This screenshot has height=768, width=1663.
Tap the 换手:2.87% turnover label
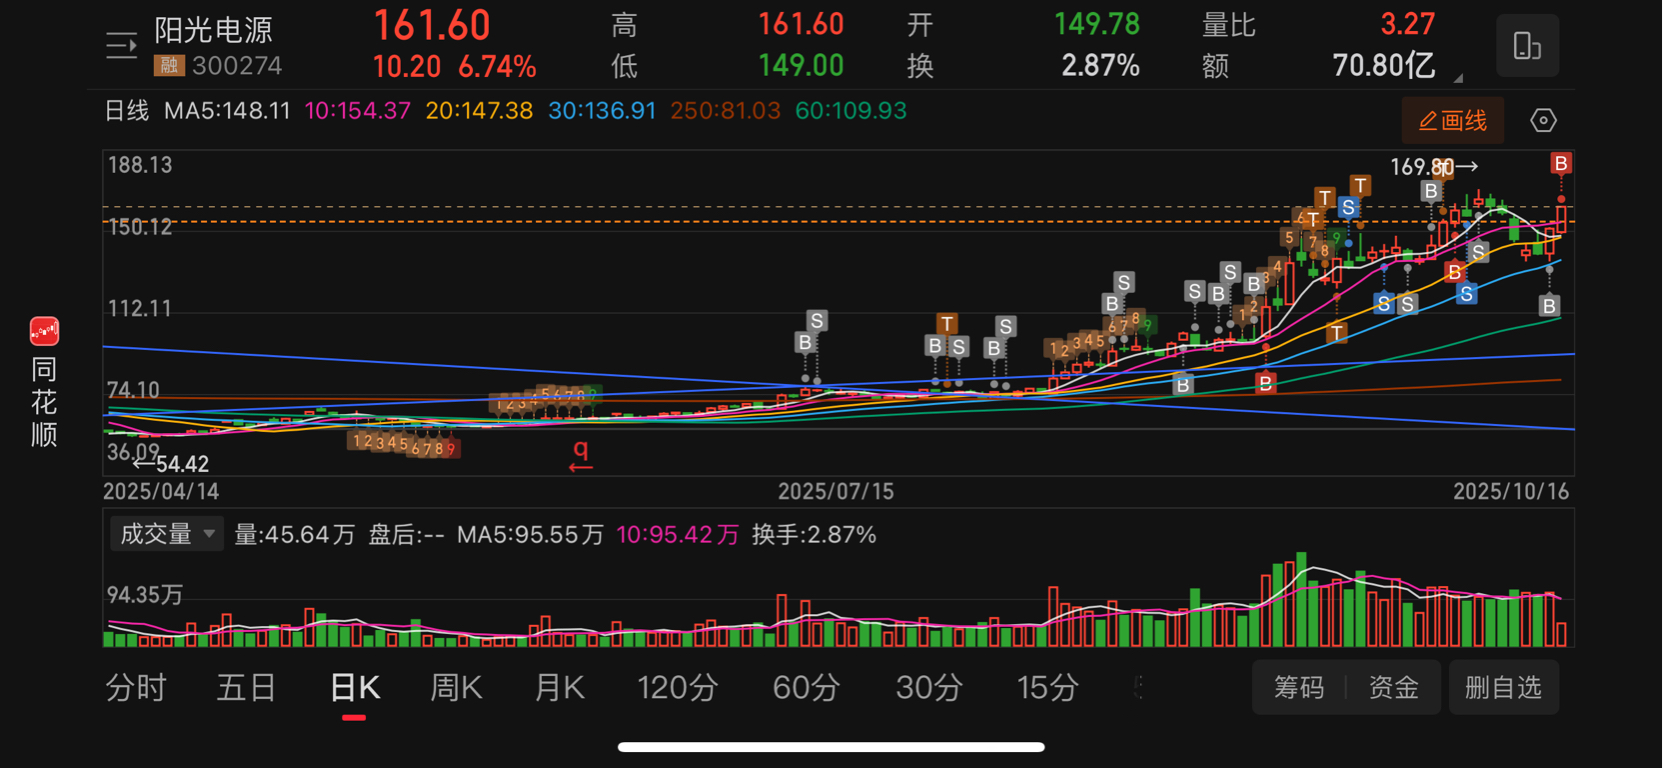pos(814,535)
